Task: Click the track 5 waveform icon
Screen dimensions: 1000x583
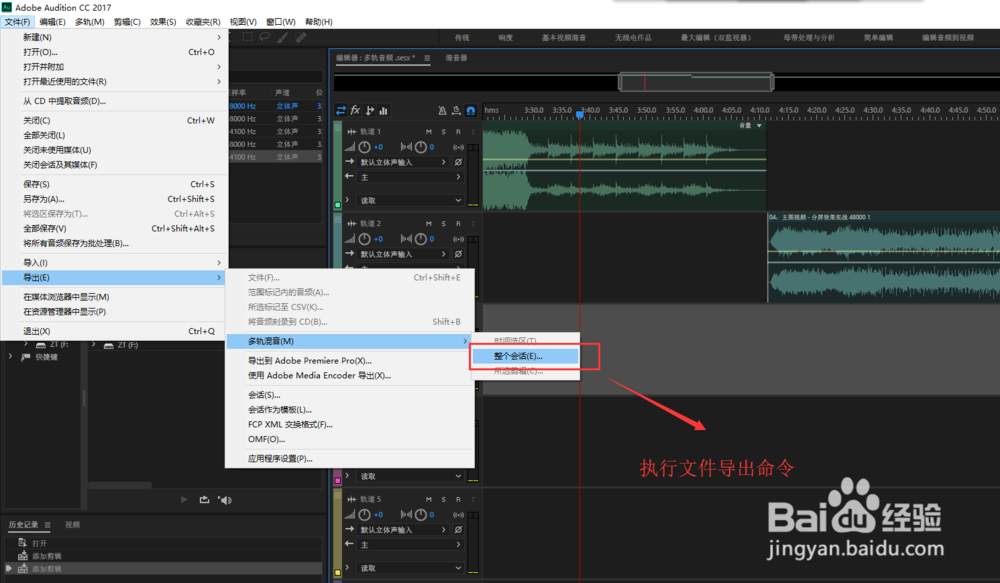Action: [x=351, y=499]
